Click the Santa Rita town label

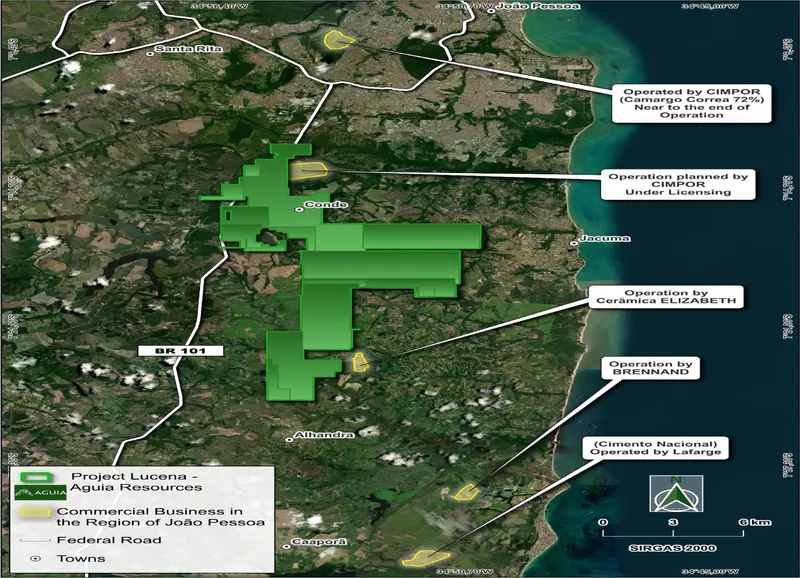coord(188,48)
